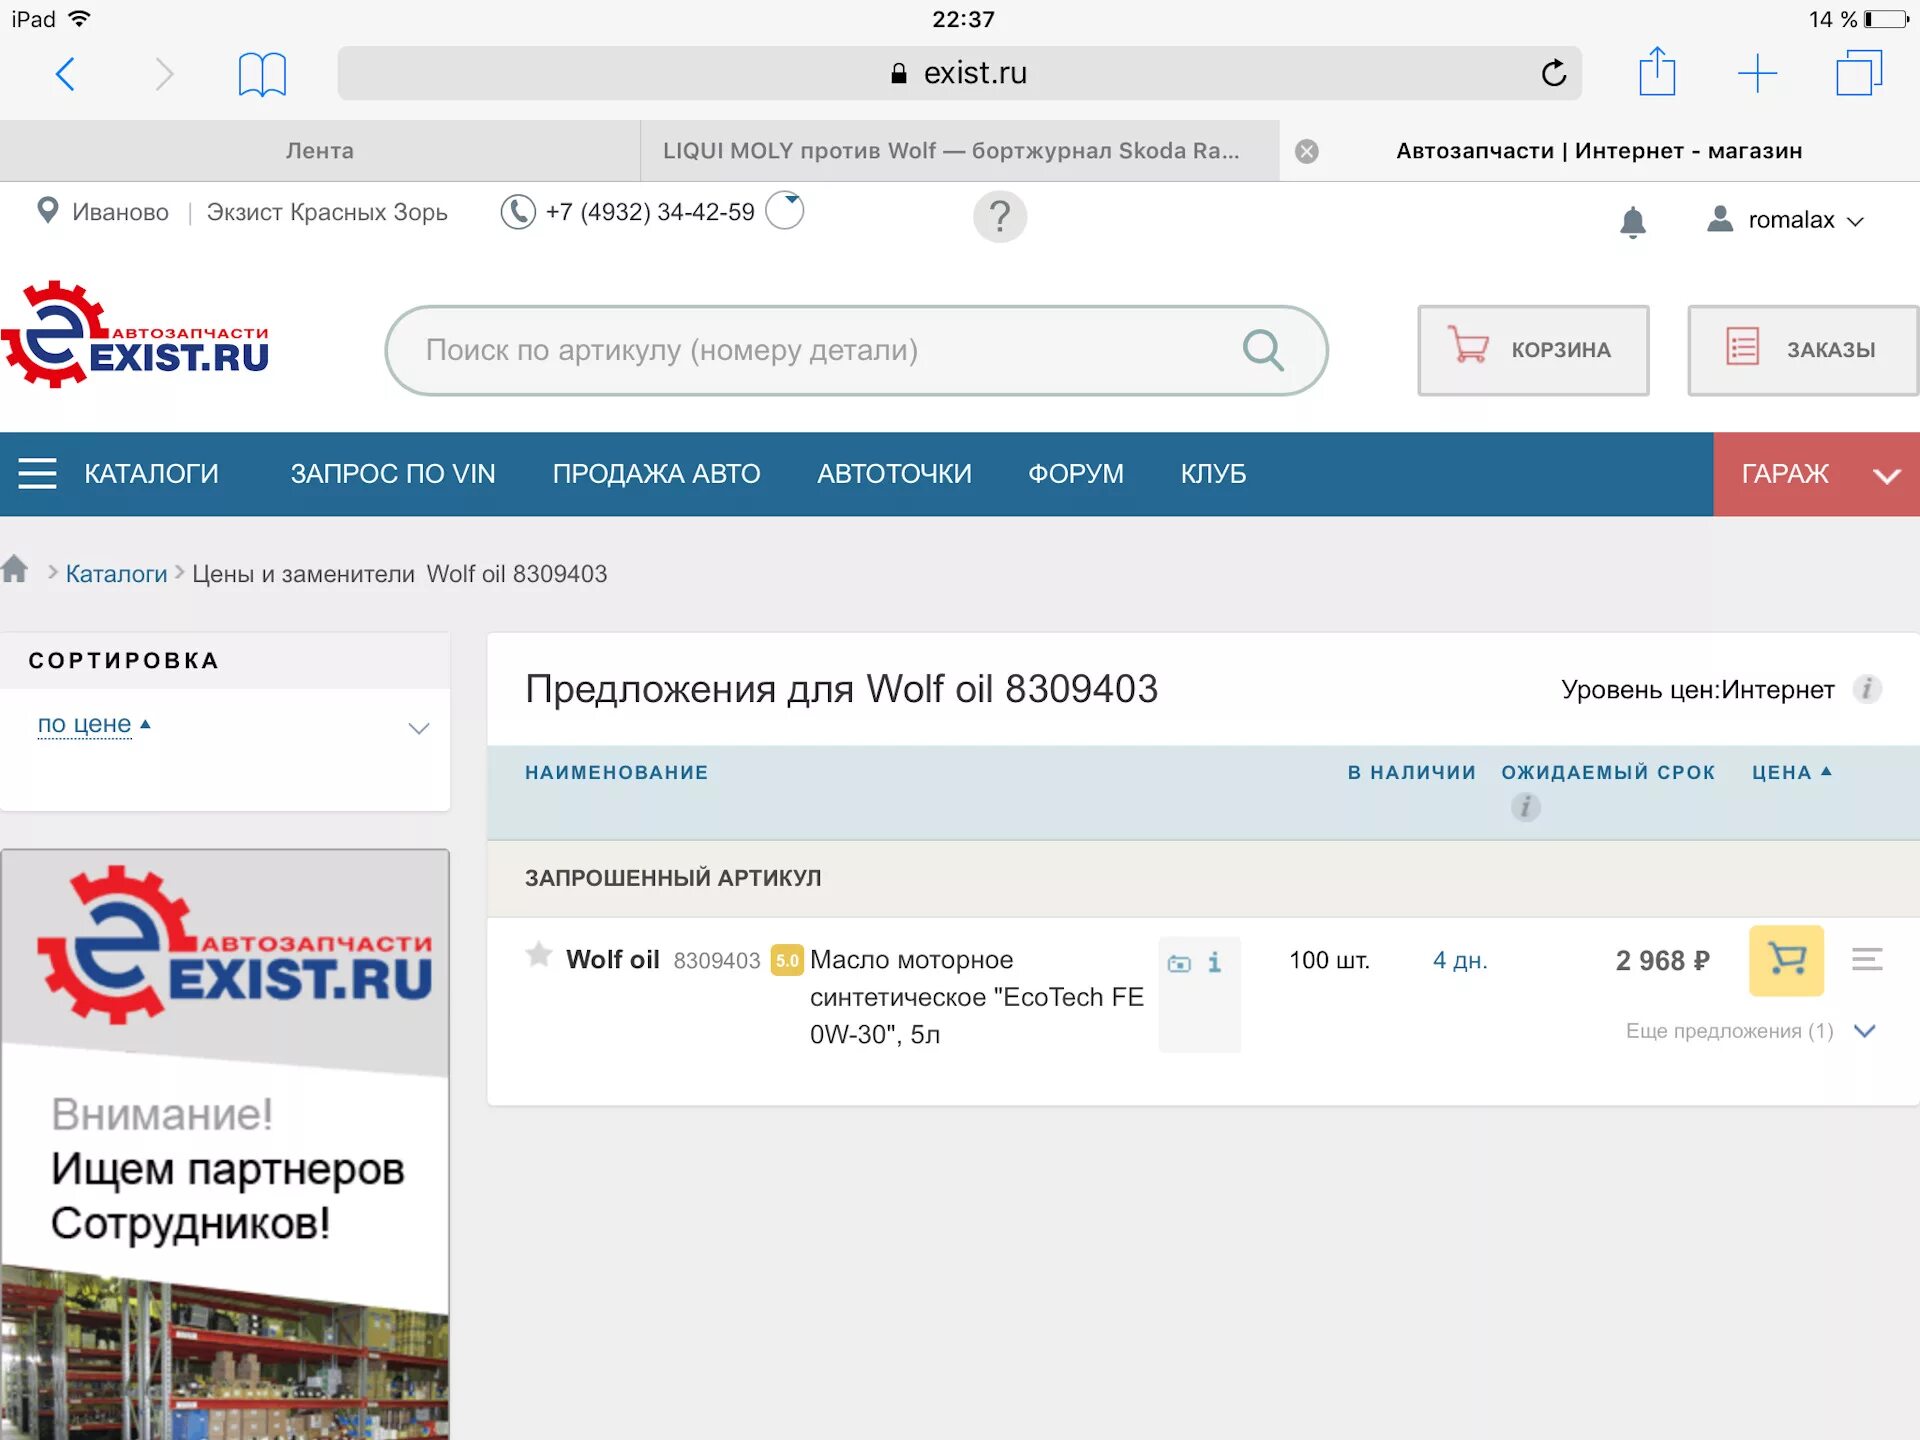
Task: Open the Safari share sheet icon
Action: click(1657, 72)
